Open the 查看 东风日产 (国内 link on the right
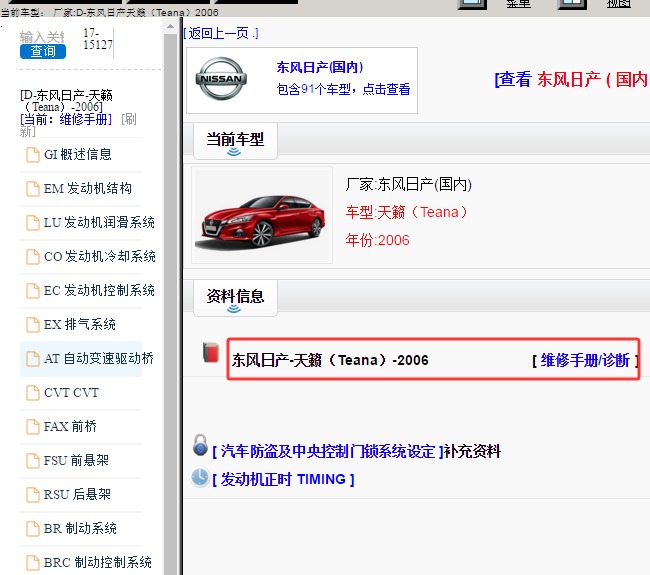Viewport: 650px width, 575px height. (x=572, y=79)
